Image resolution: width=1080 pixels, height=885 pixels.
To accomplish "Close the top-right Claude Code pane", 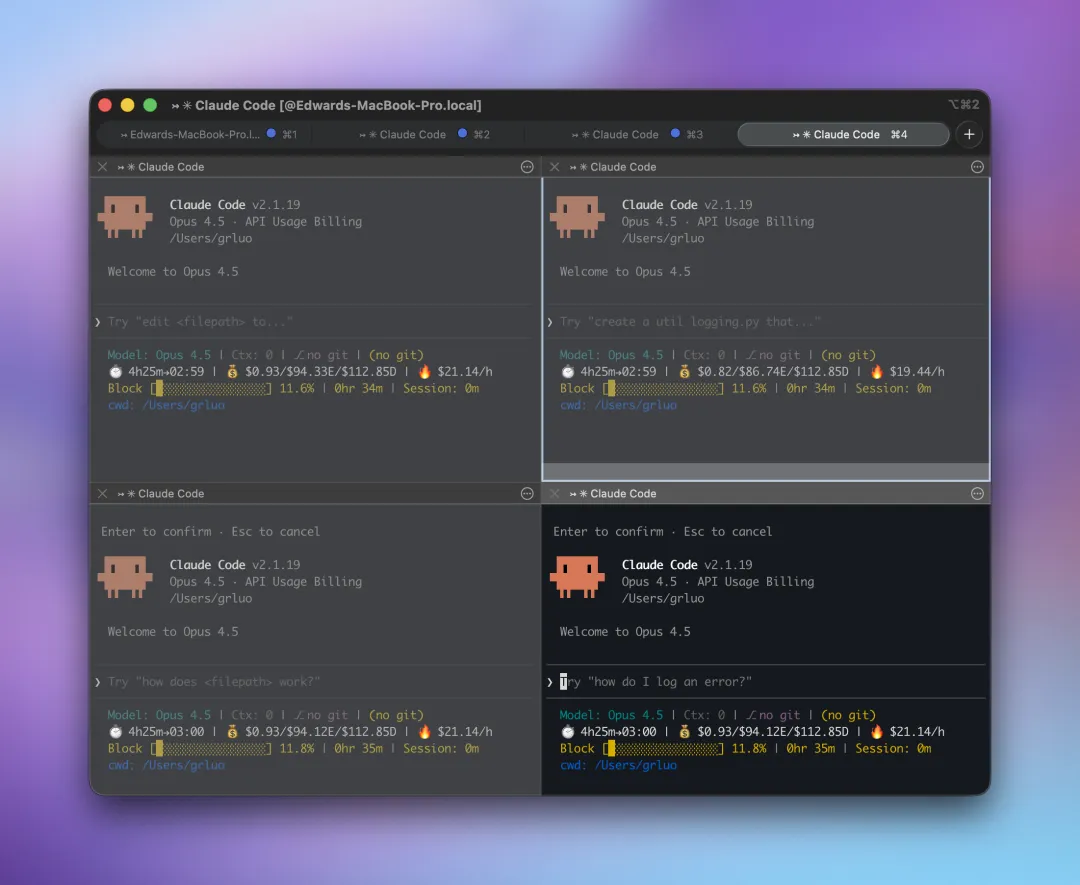I will click(x=554, y=167).
